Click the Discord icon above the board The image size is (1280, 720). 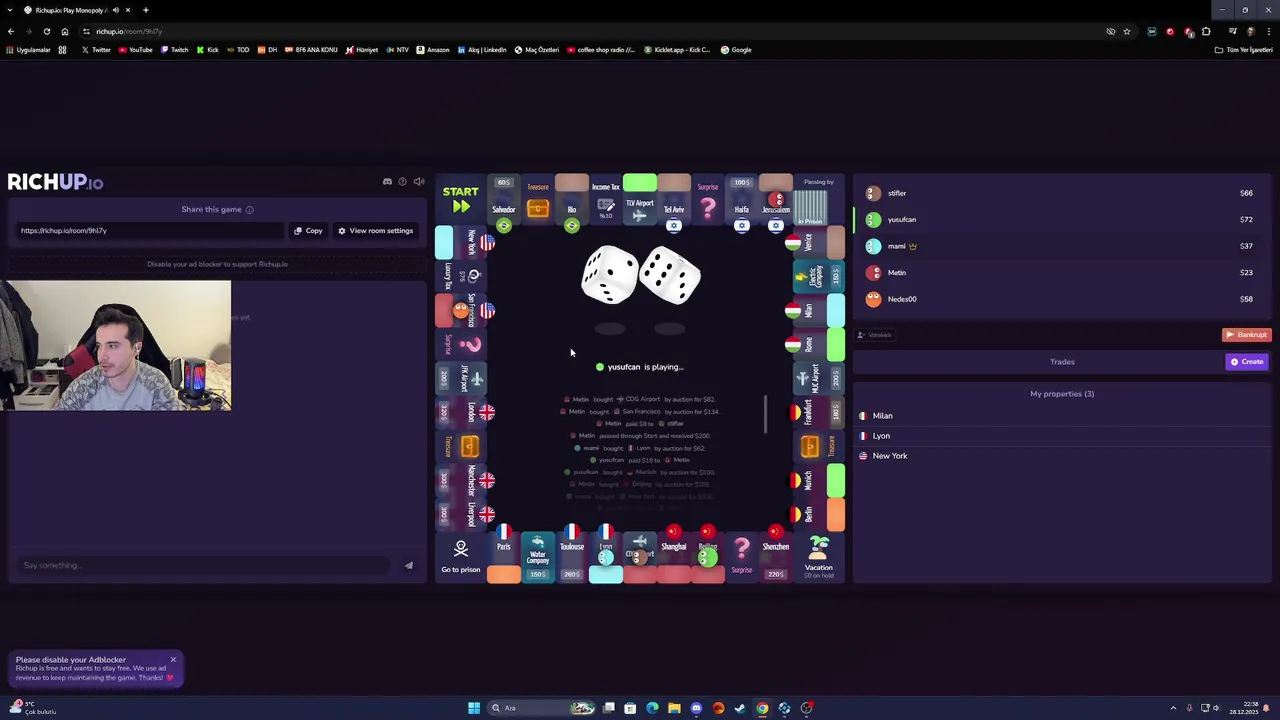387,182
